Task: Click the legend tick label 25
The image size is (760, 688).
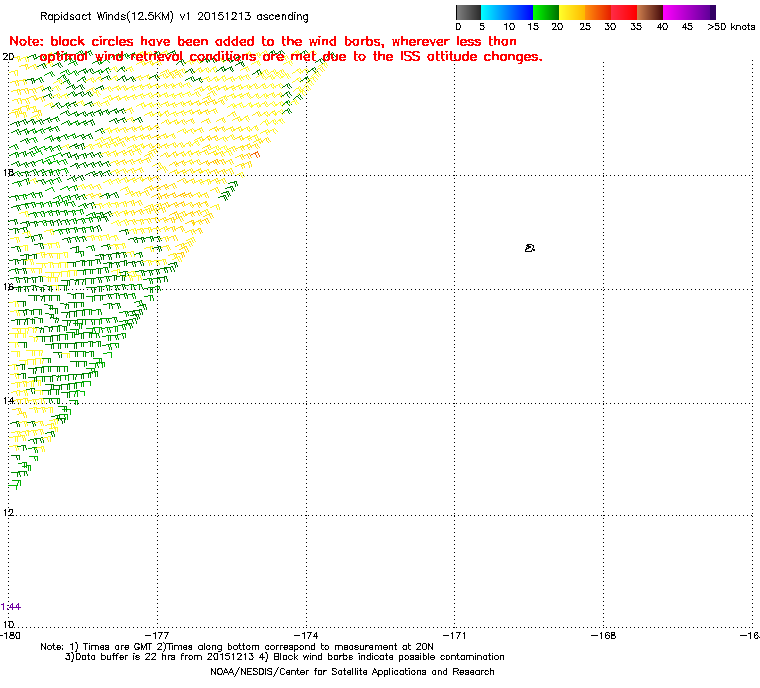Action: click(x=585, y=27)
